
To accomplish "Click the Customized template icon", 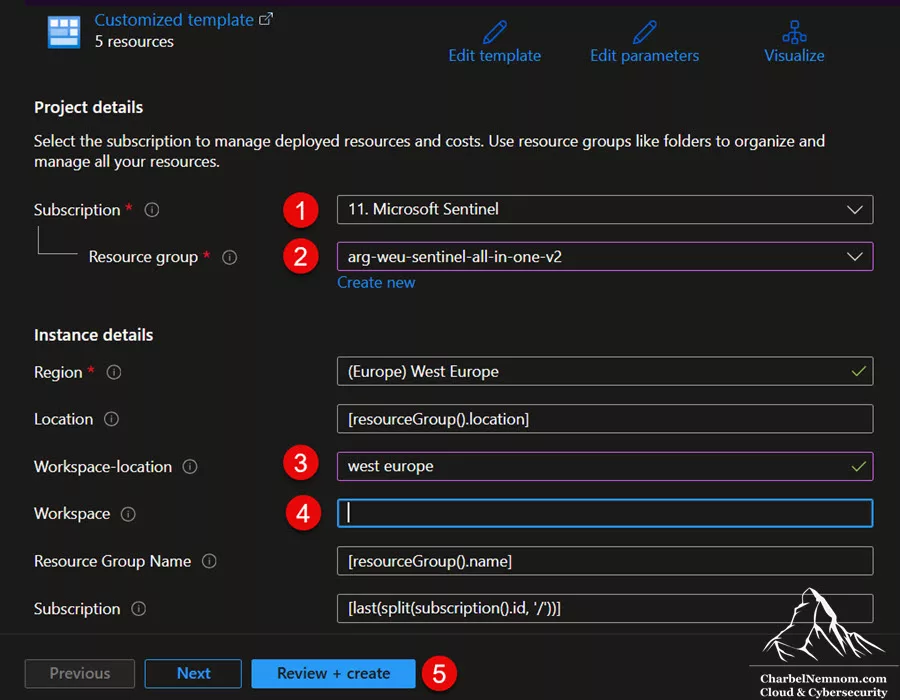I will pos(64,32).
